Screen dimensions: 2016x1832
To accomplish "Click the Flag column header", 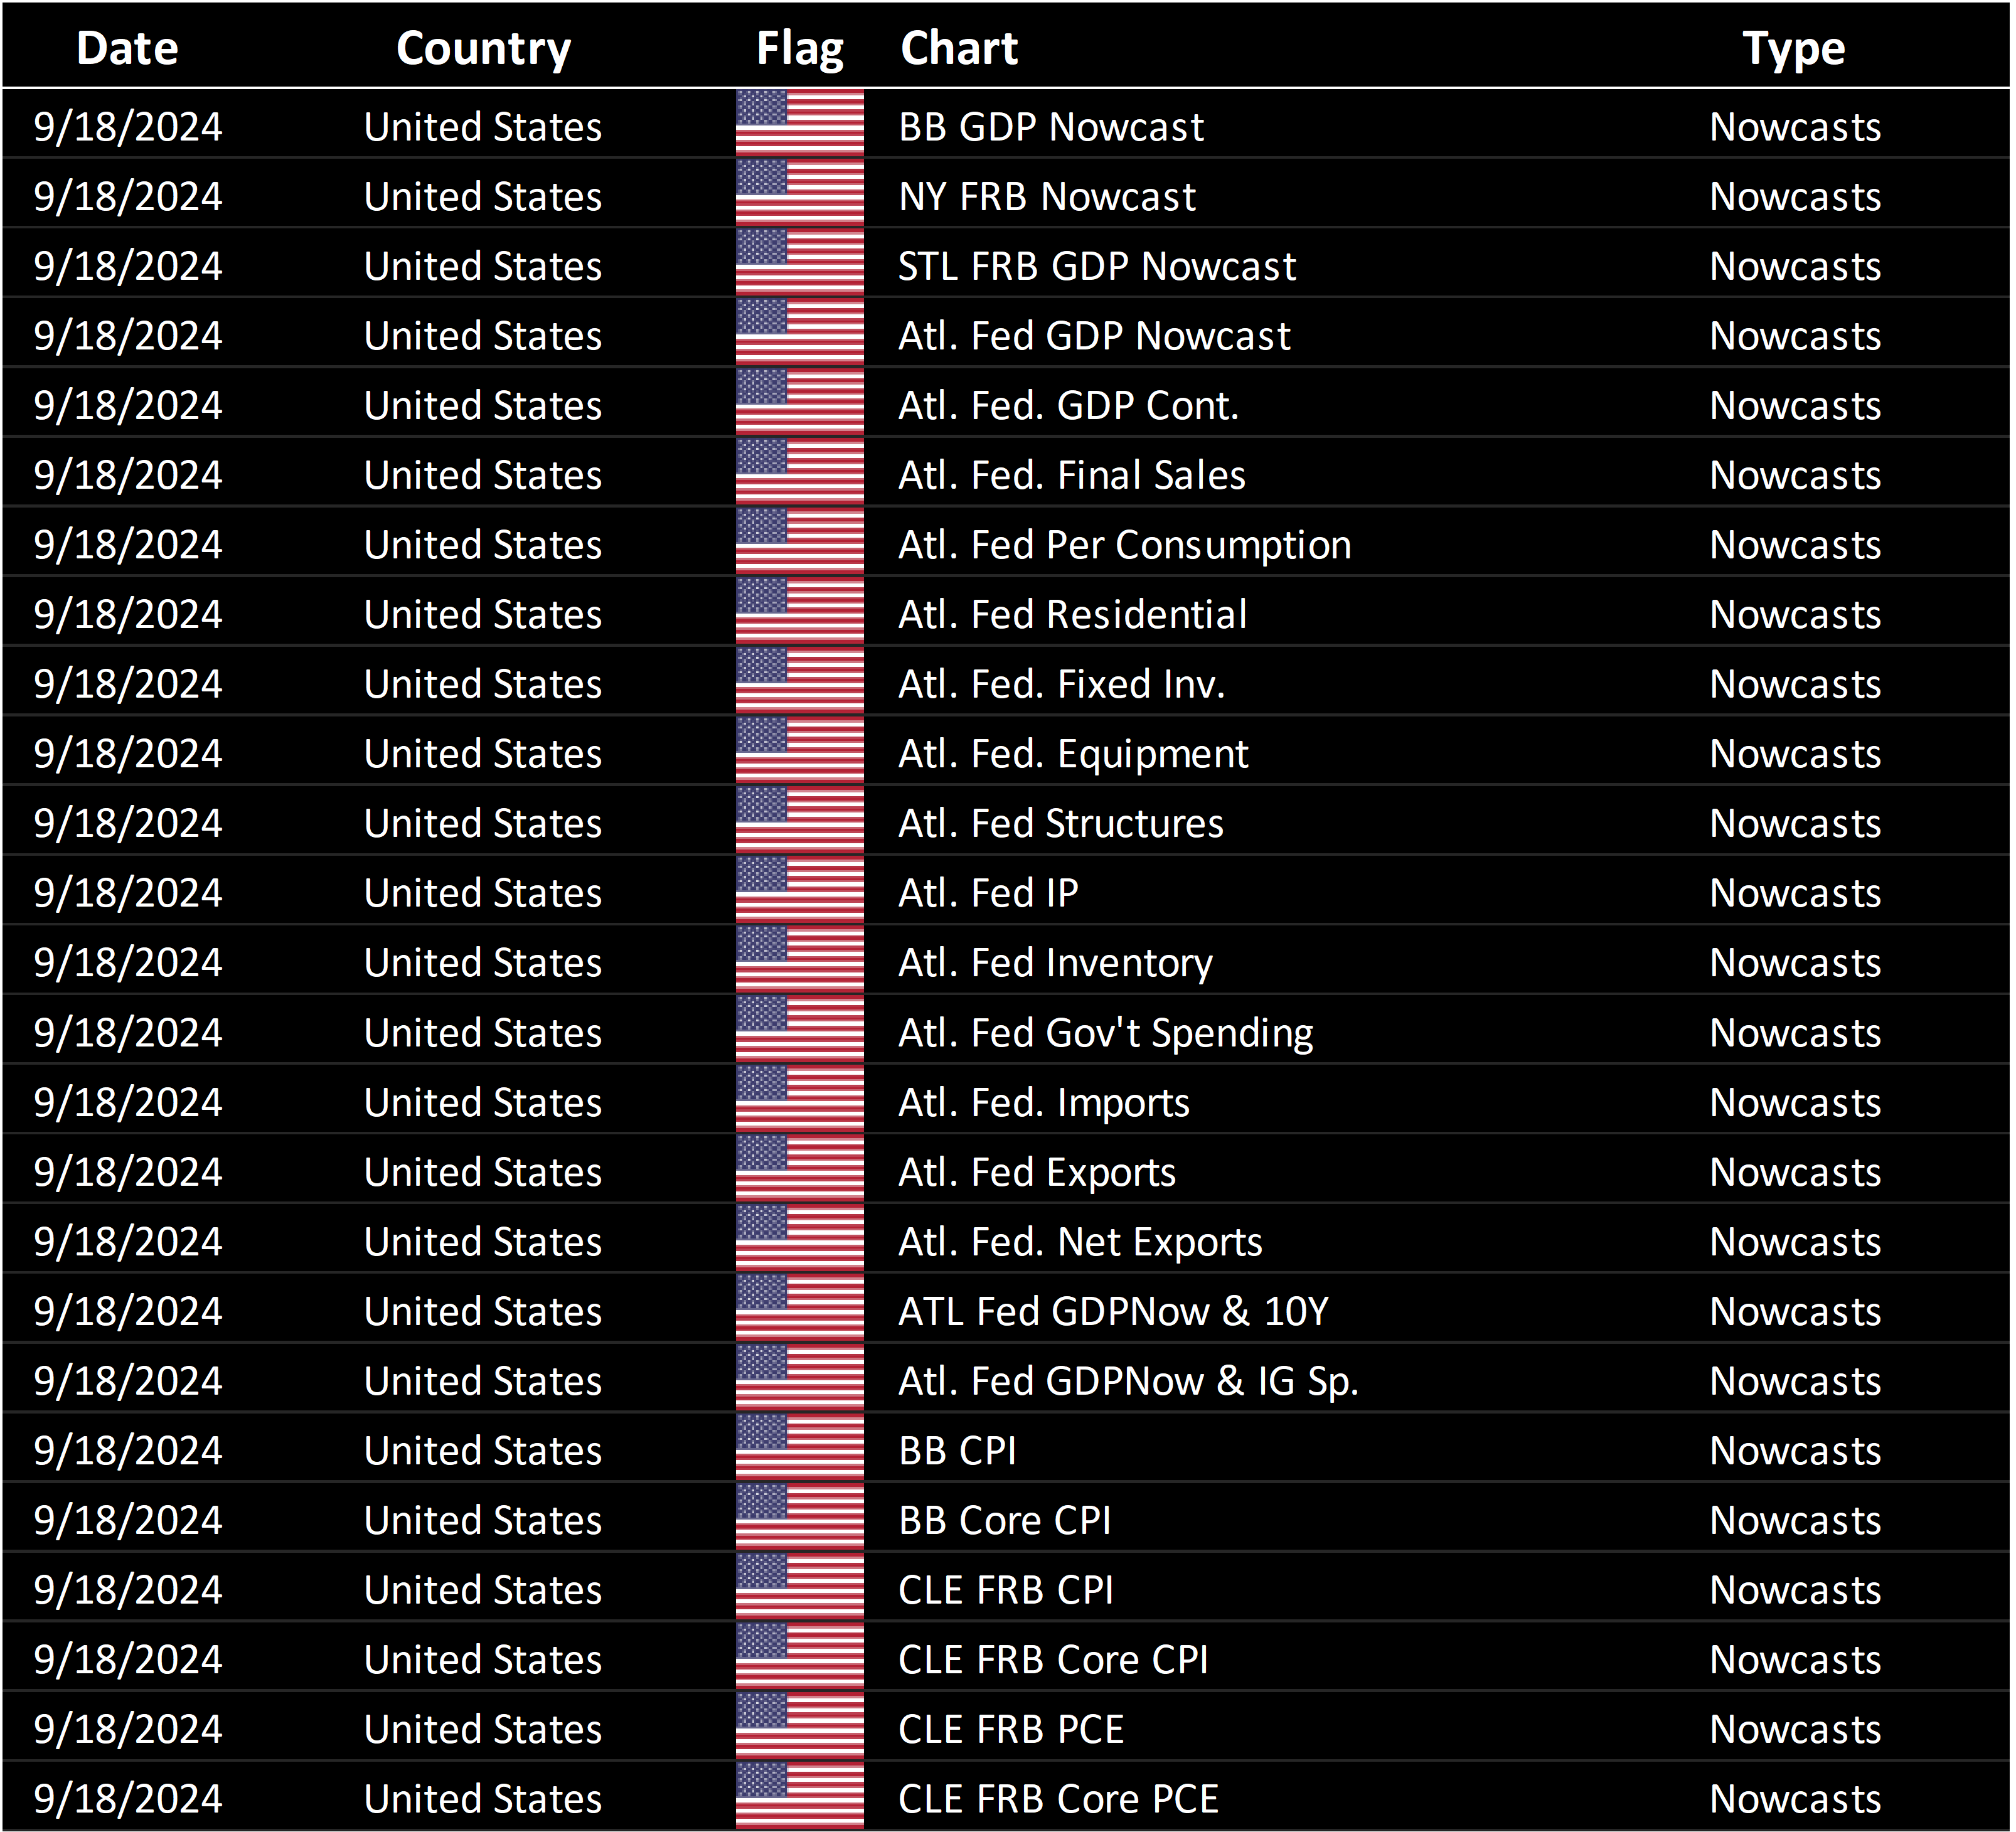I will 799,47.
